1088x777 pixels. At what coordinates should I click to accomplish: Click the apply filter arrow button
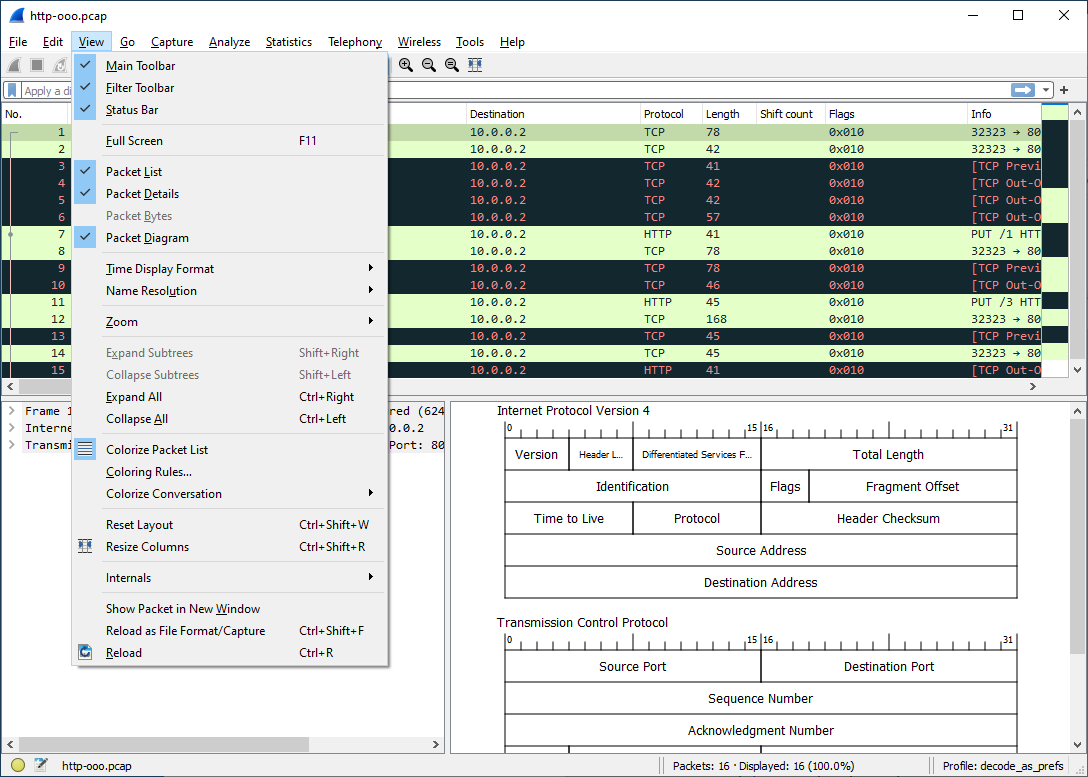tap(1022, 90)
